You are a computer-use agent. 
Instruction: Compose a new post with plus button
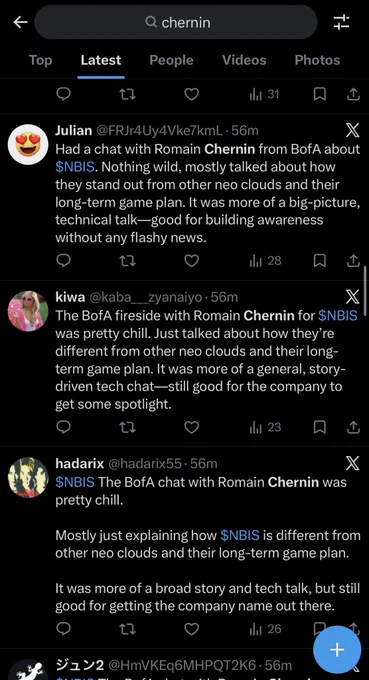337,650
